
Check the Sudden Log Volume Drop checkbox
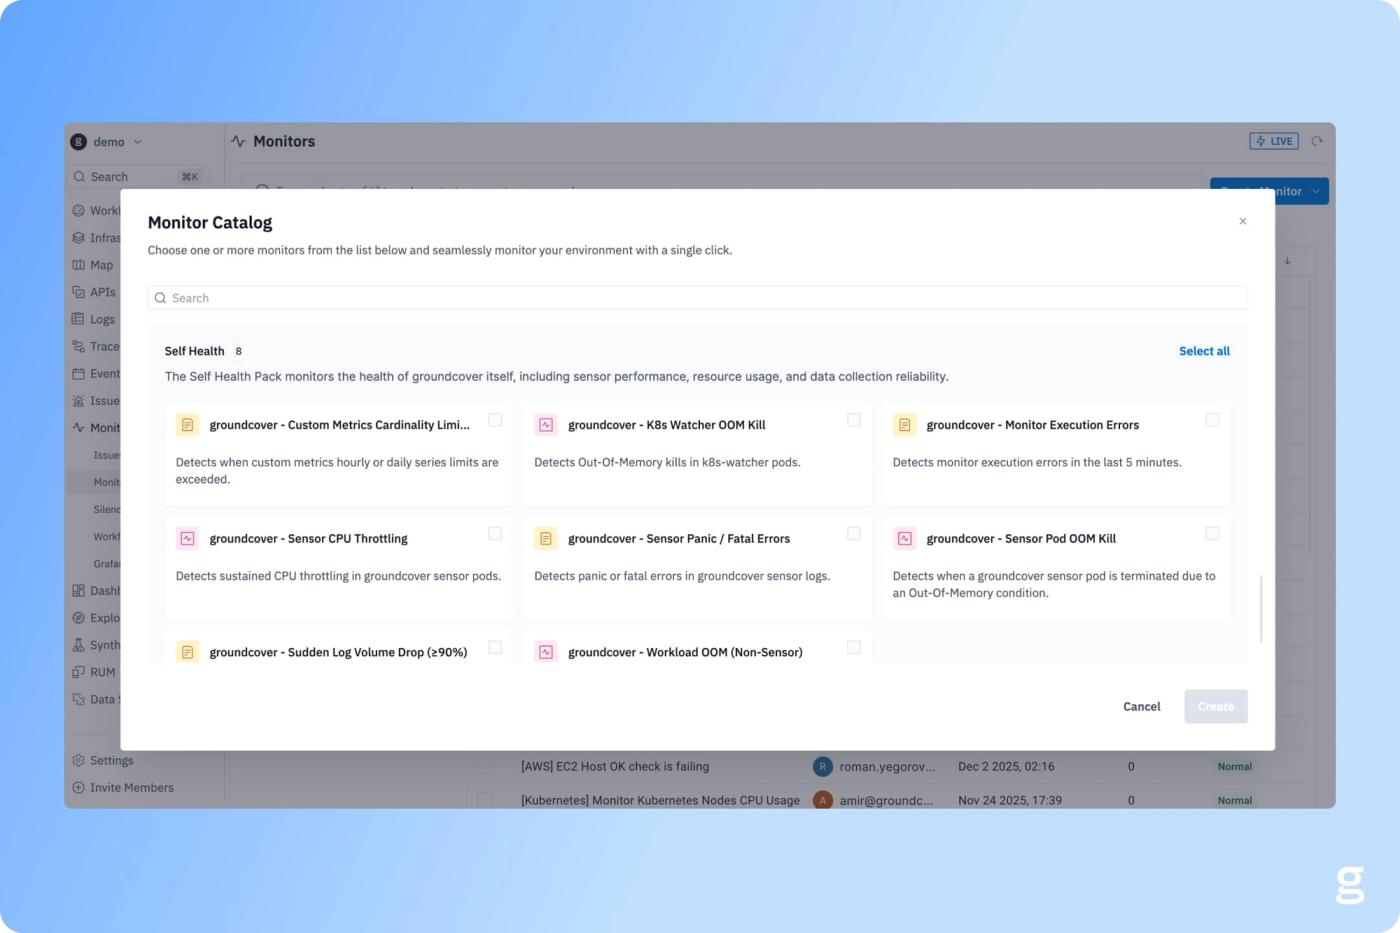pyautogui.click(x=495, y=647)
